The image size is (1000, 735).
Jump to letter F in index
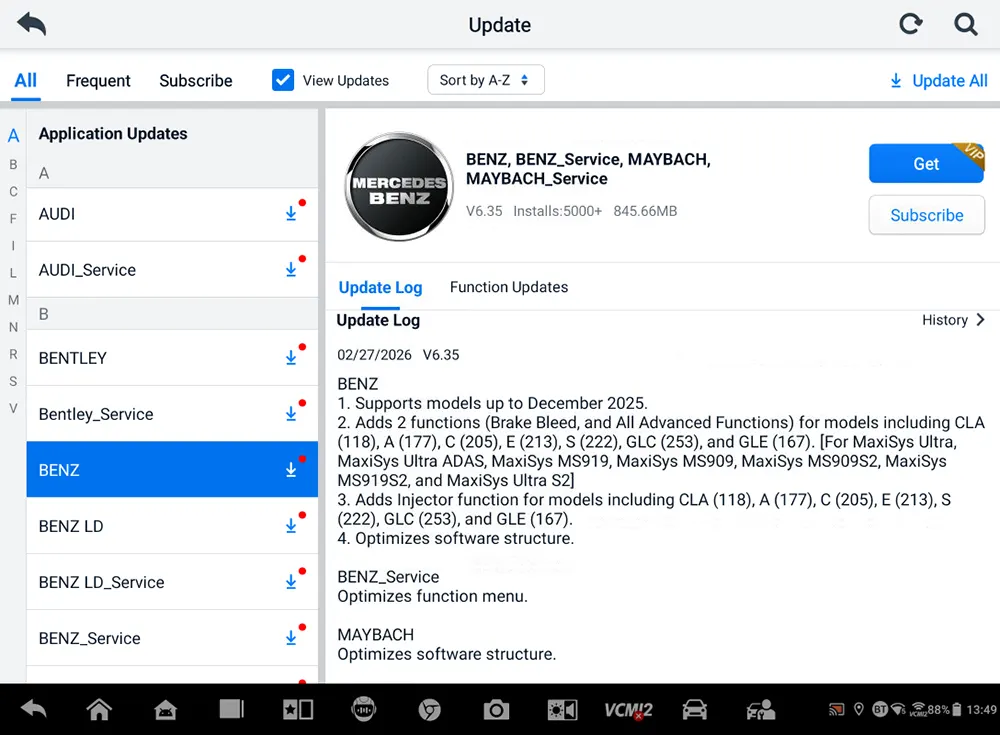click(13, 219)
